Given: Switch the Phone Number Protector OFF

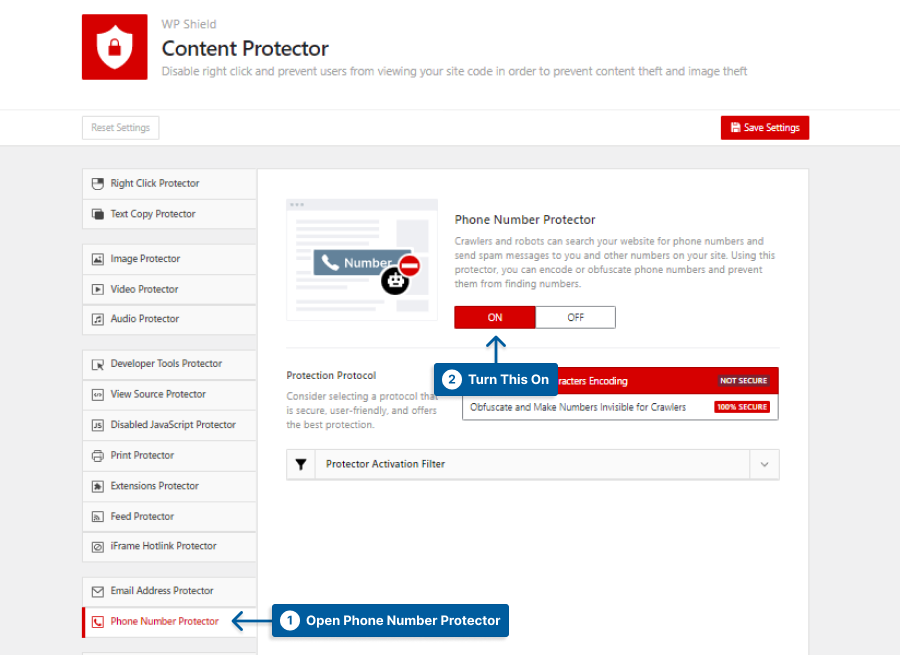Looking at the screenshot, I should (575, 317).
